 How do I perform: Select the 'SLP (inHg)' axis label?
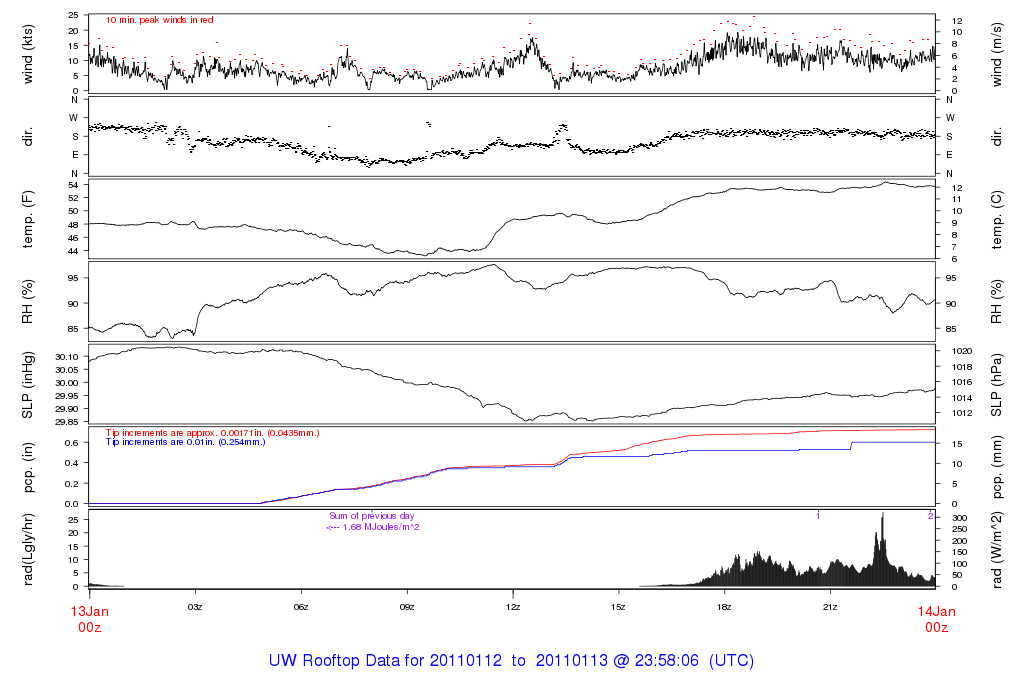pos(28,383)
